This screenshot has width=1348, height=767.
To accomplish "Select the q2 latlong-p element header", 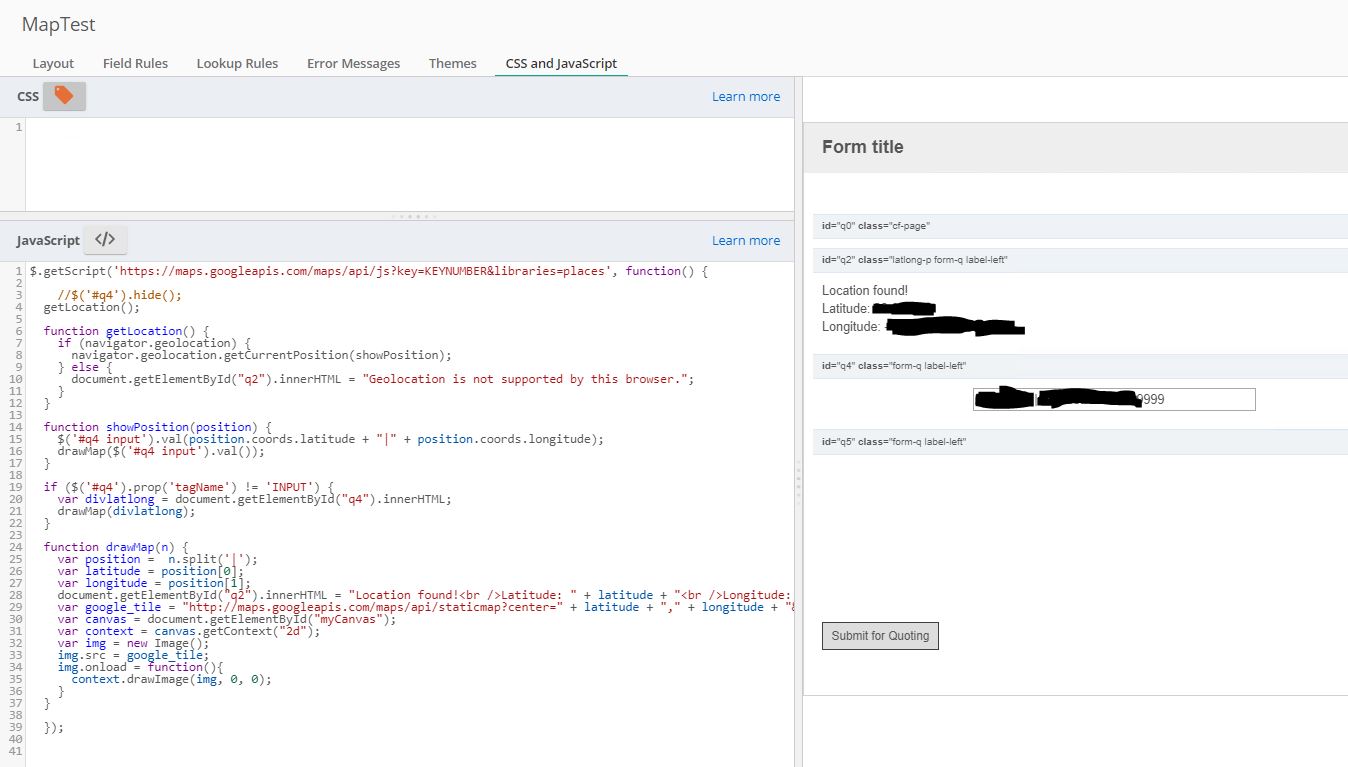I will pos(1080,260).
